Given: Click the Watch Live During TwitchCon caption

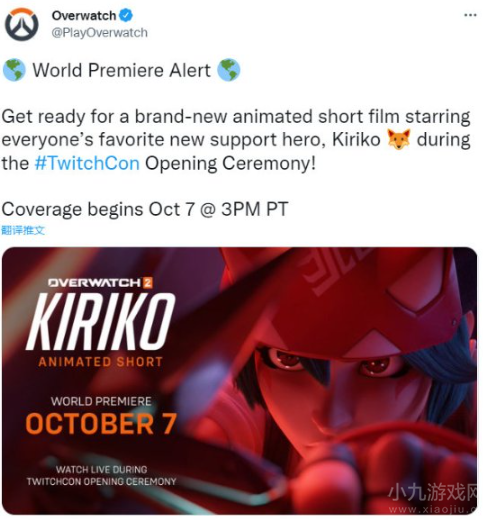Looking at the screenshot, I should (101, 476).
